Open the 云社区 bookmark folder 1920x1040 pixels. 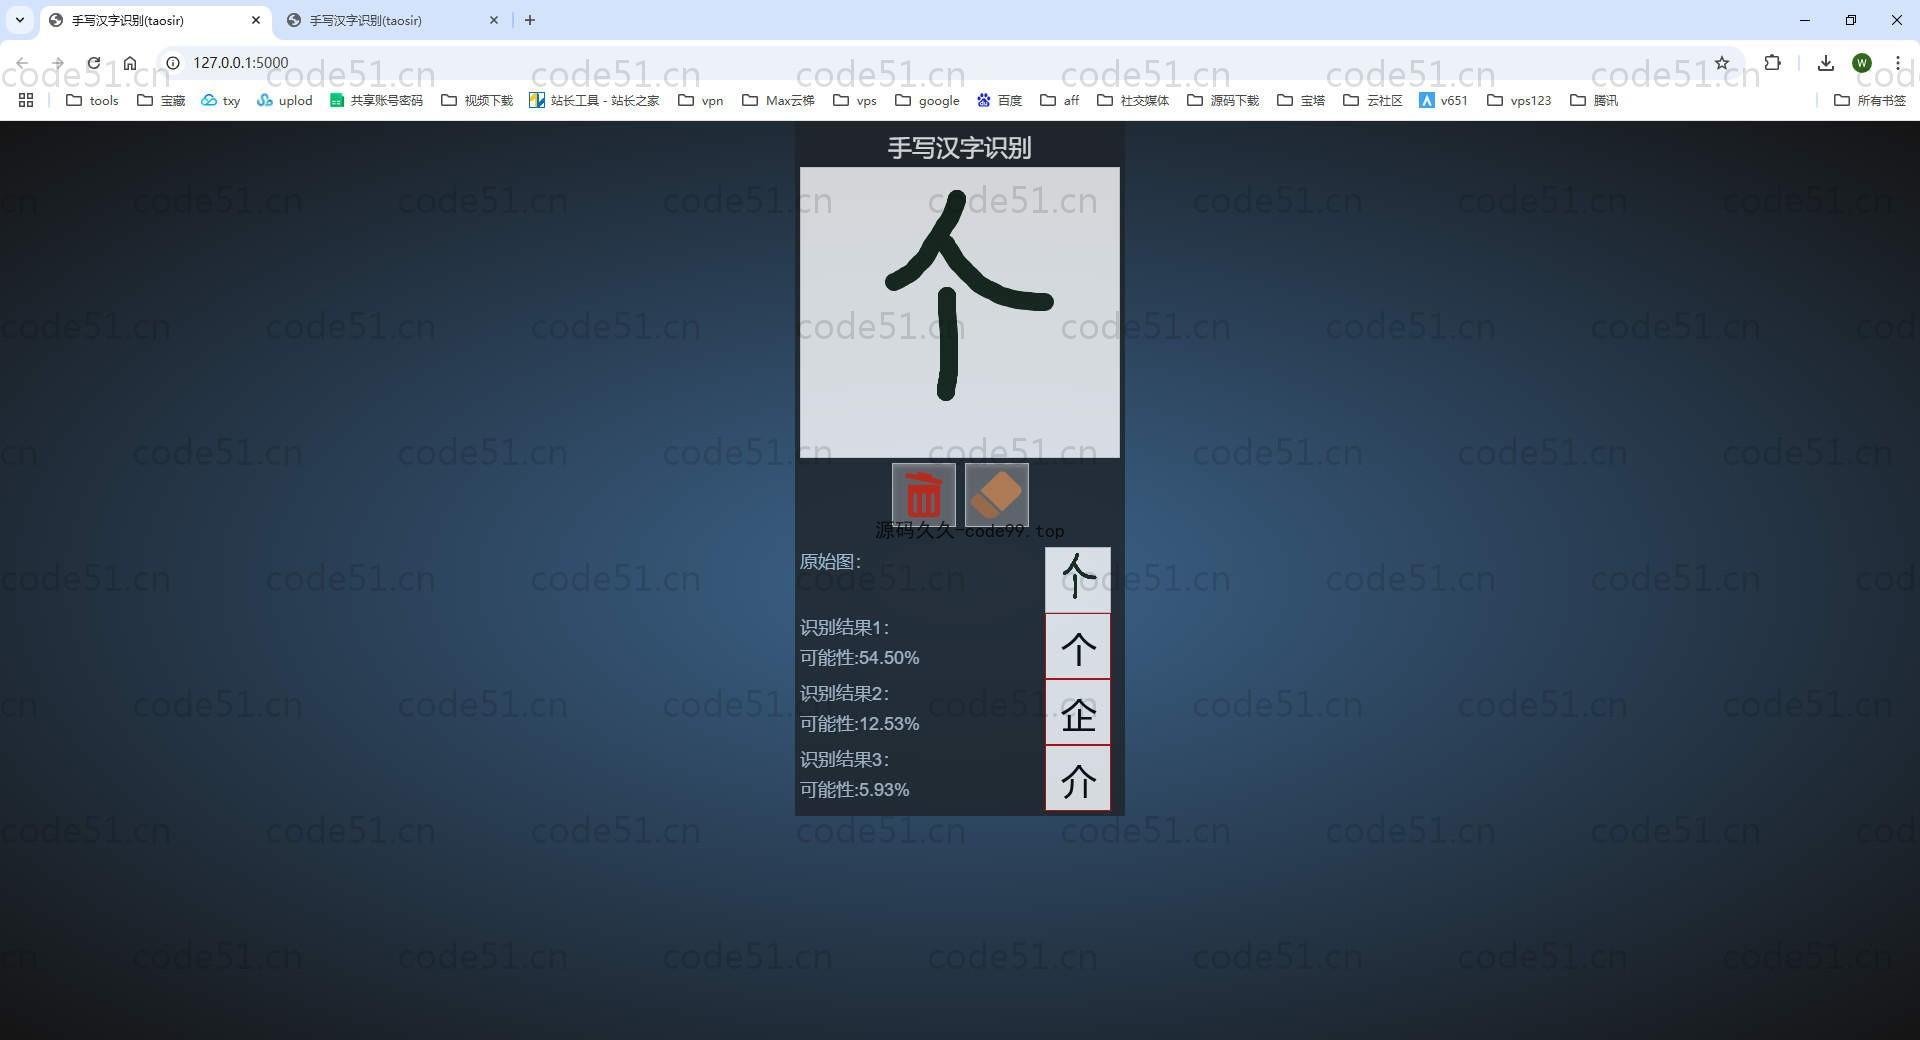pyautogui.click(x=1373, y=100)
